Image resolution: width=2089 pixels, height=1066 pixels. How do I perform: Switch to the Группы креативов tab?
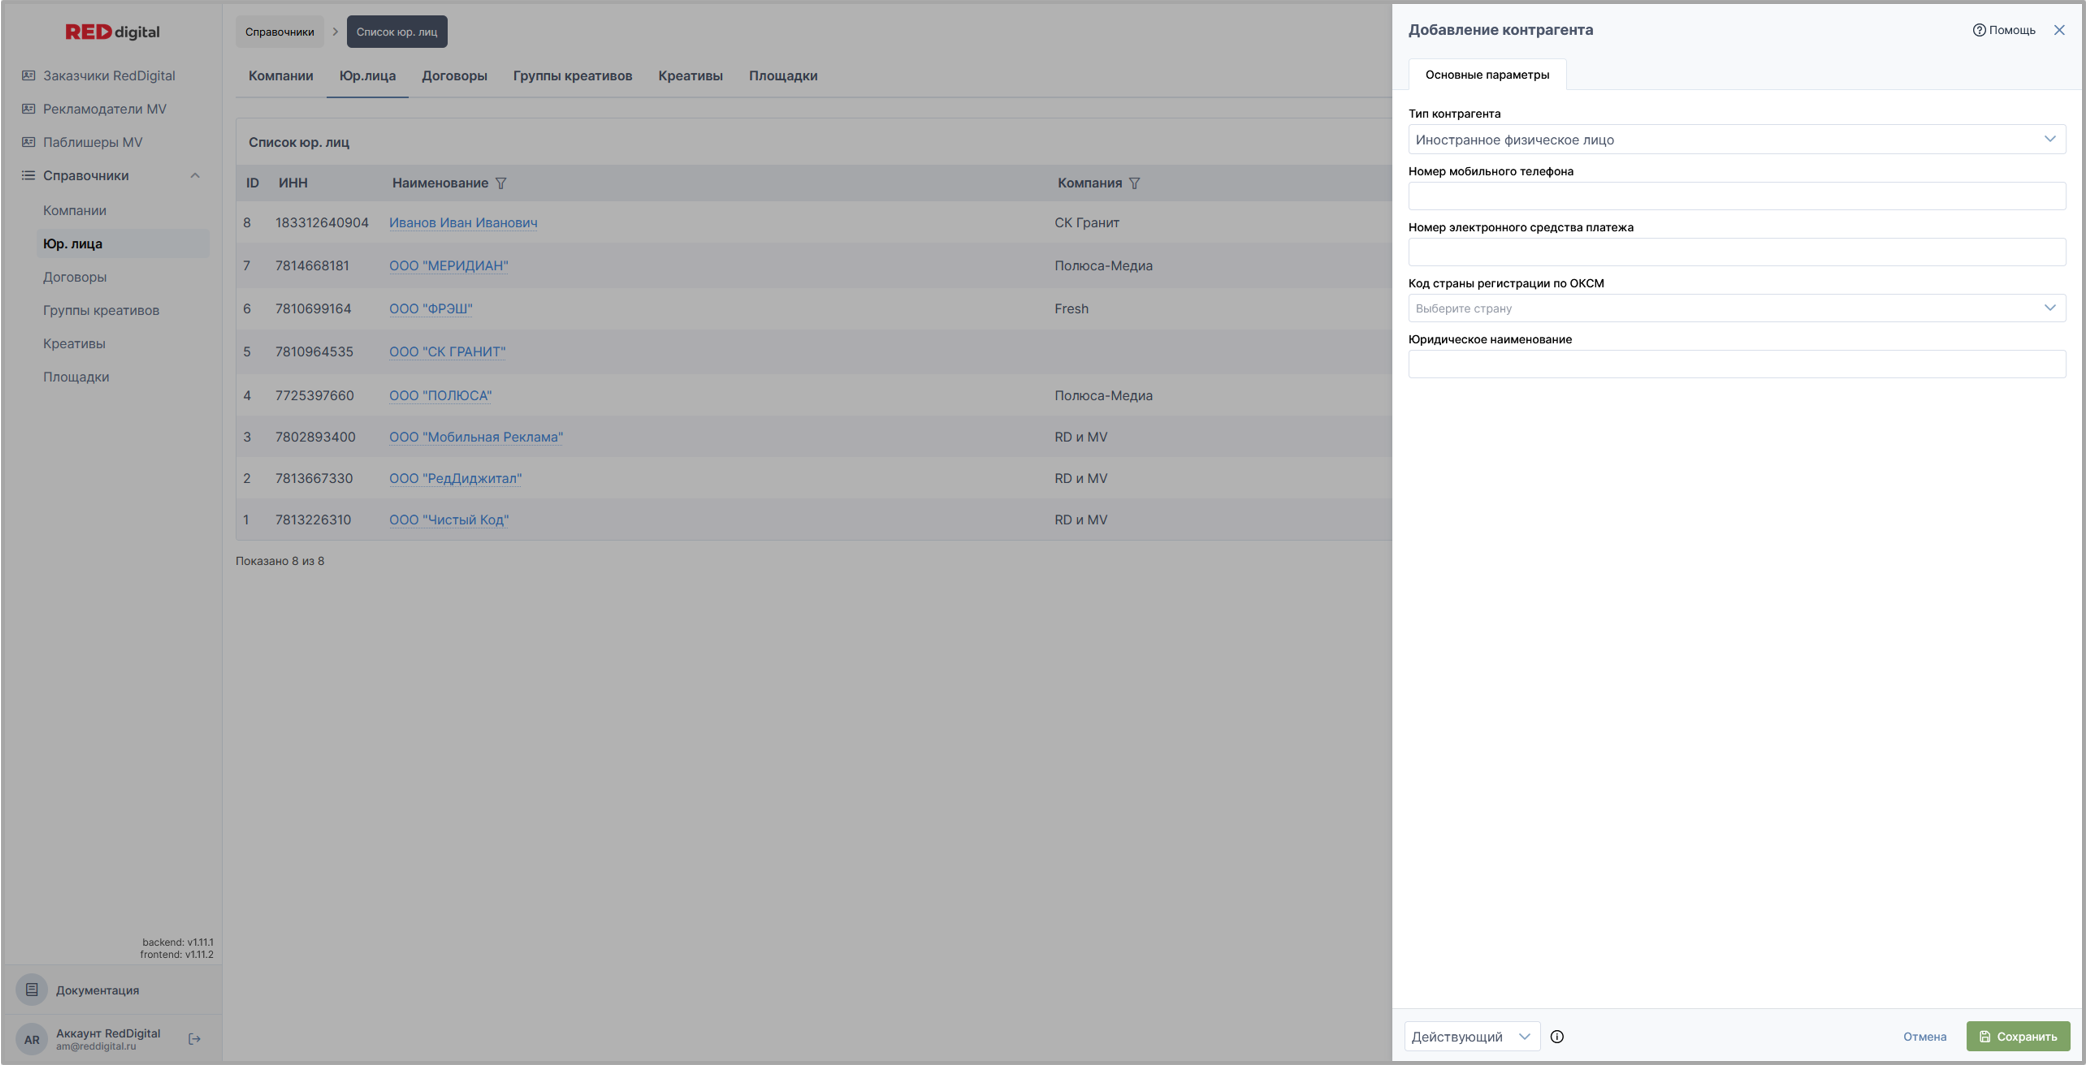(572, 76)
